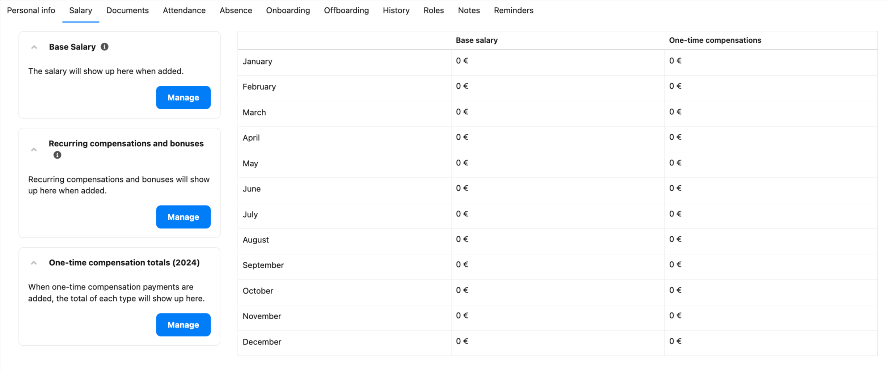The height and width of the screenshot is (372, 890).
Task: Manage one-time compensation totals
Action: (x=183, y=325)
